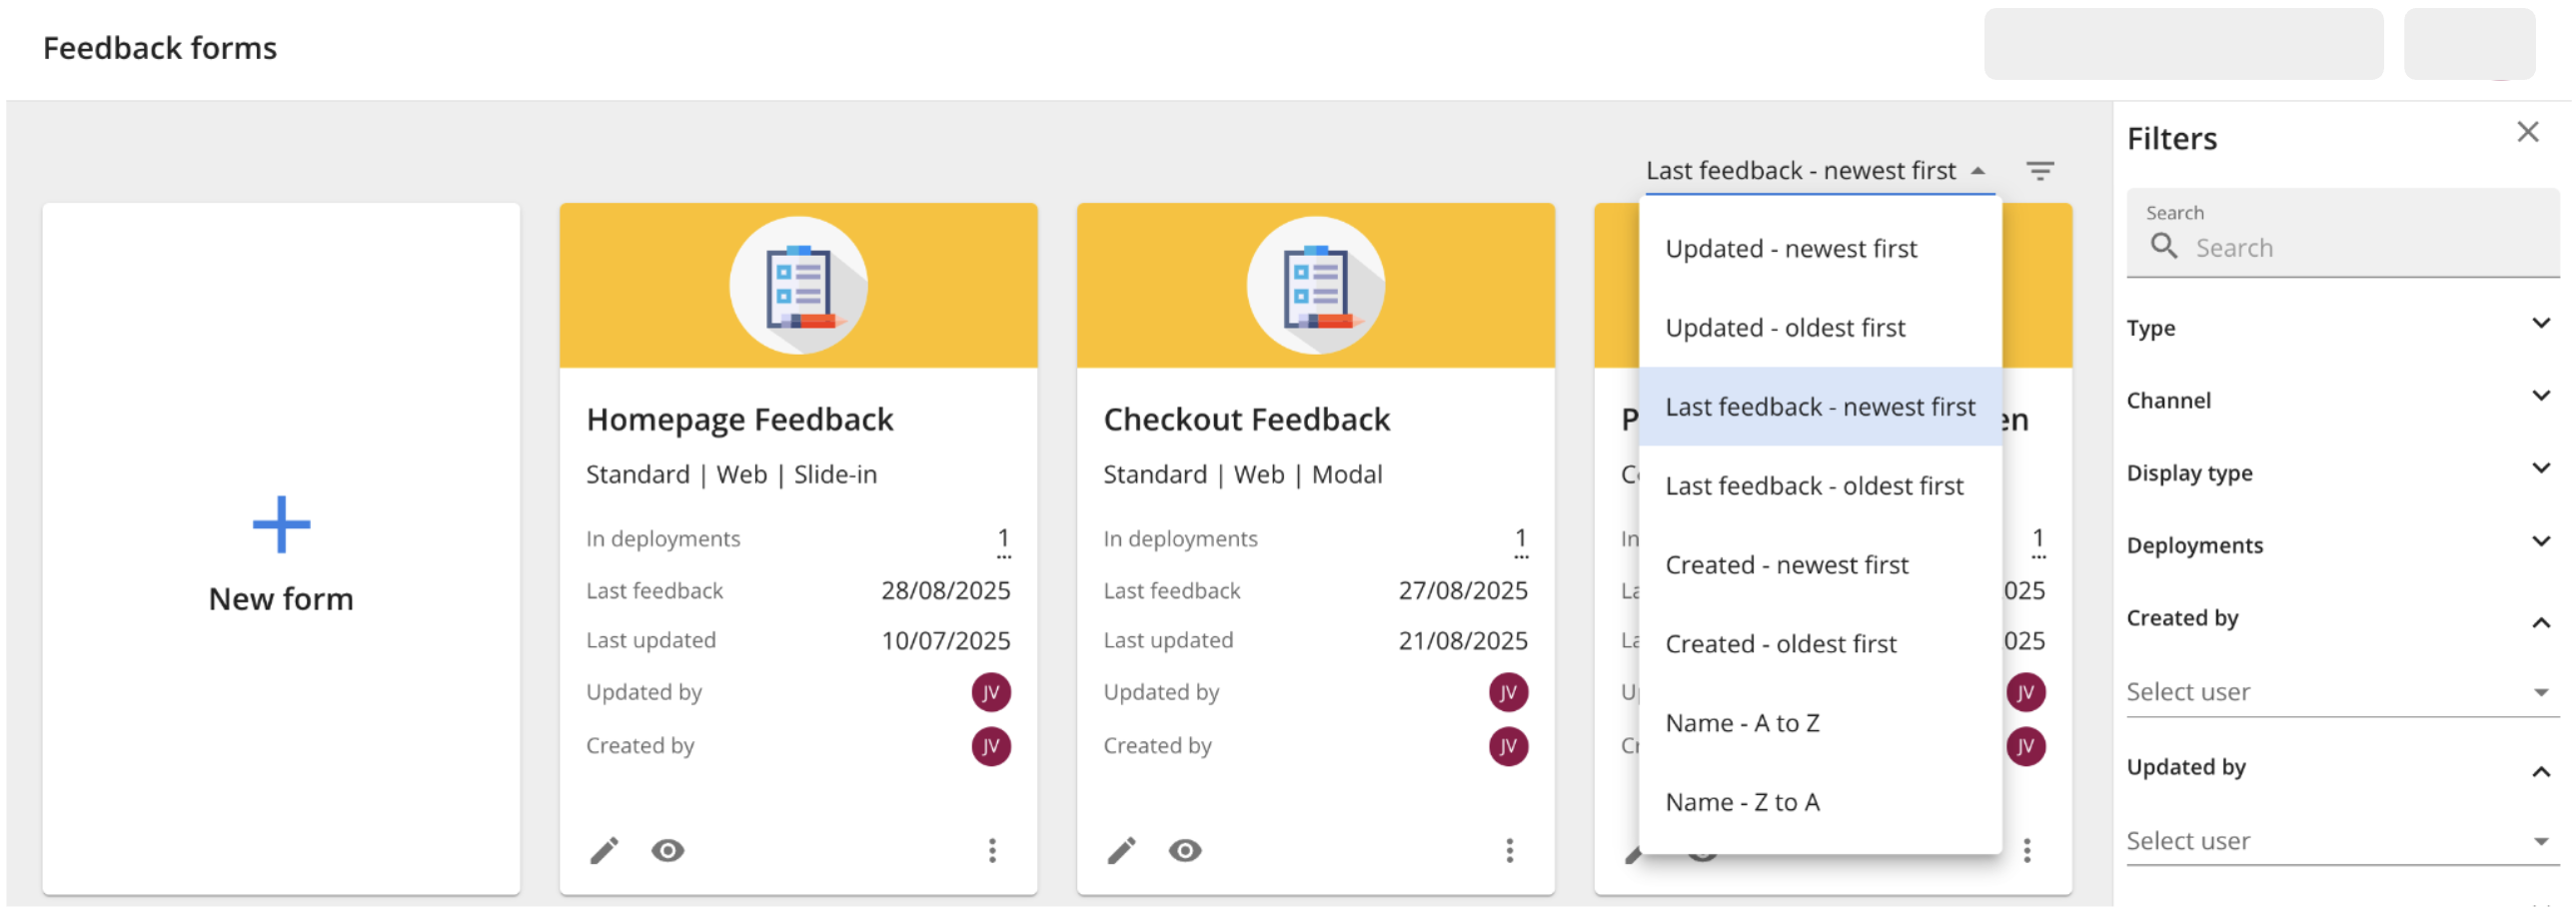Screen dimensions: 2576x911
Task: Select the Updated - newest first sort option
Action: click(x=1791, y=248)
